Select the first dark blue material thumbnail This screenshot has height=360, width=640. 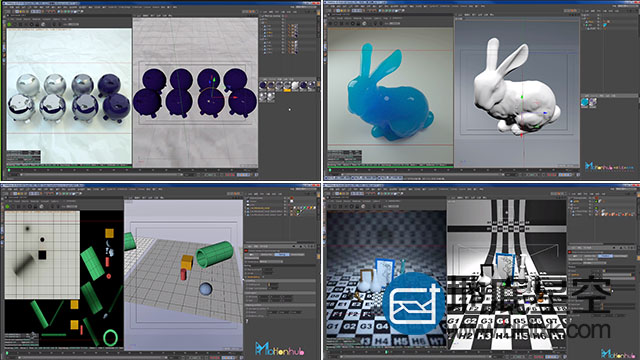pyautogui.click(x=263, y=85)
